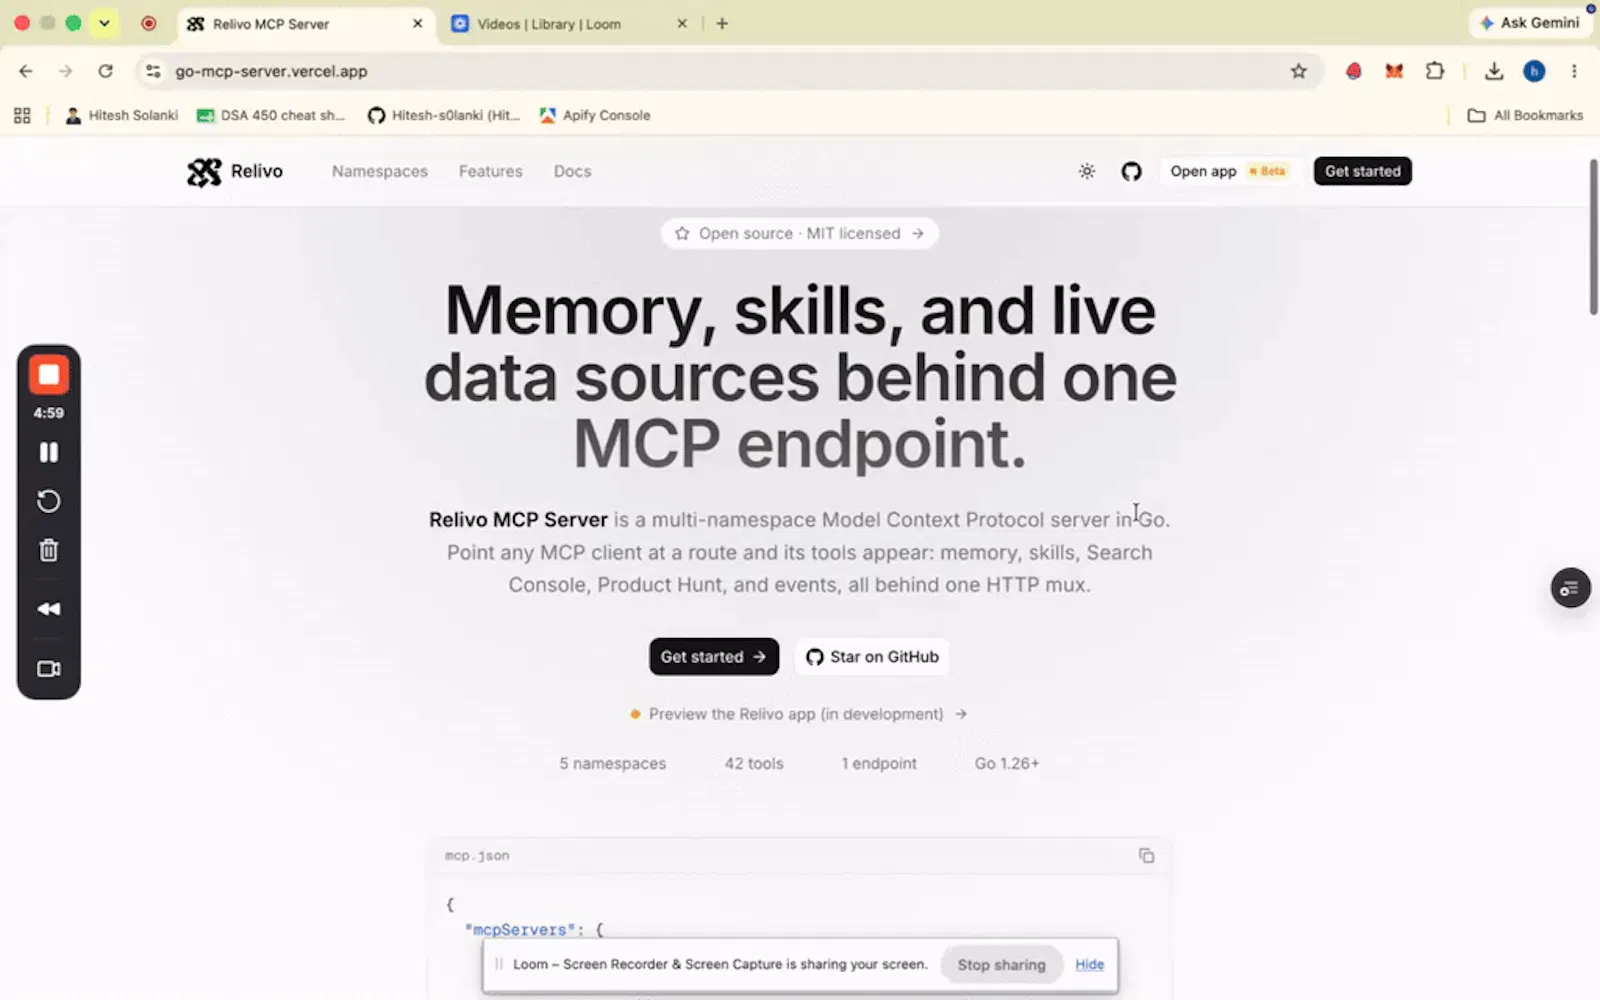Click the red recording indicator in tab bar
Viewport: 1600px width, 1000px height.
coord(148,23)
